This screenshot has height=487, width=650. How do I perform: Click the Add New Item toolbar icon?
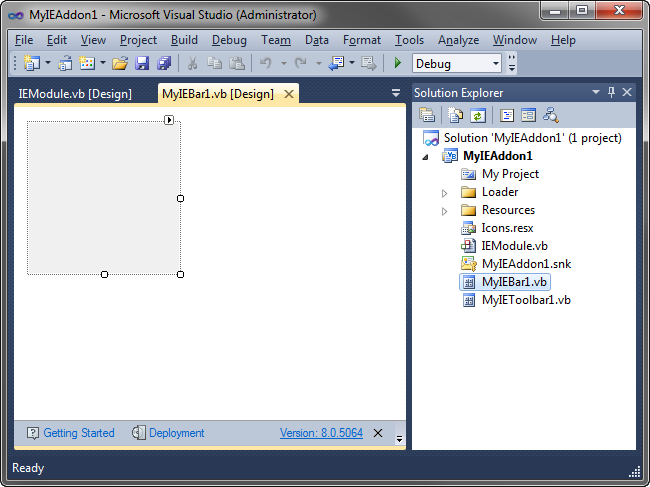tap(87, 63)
